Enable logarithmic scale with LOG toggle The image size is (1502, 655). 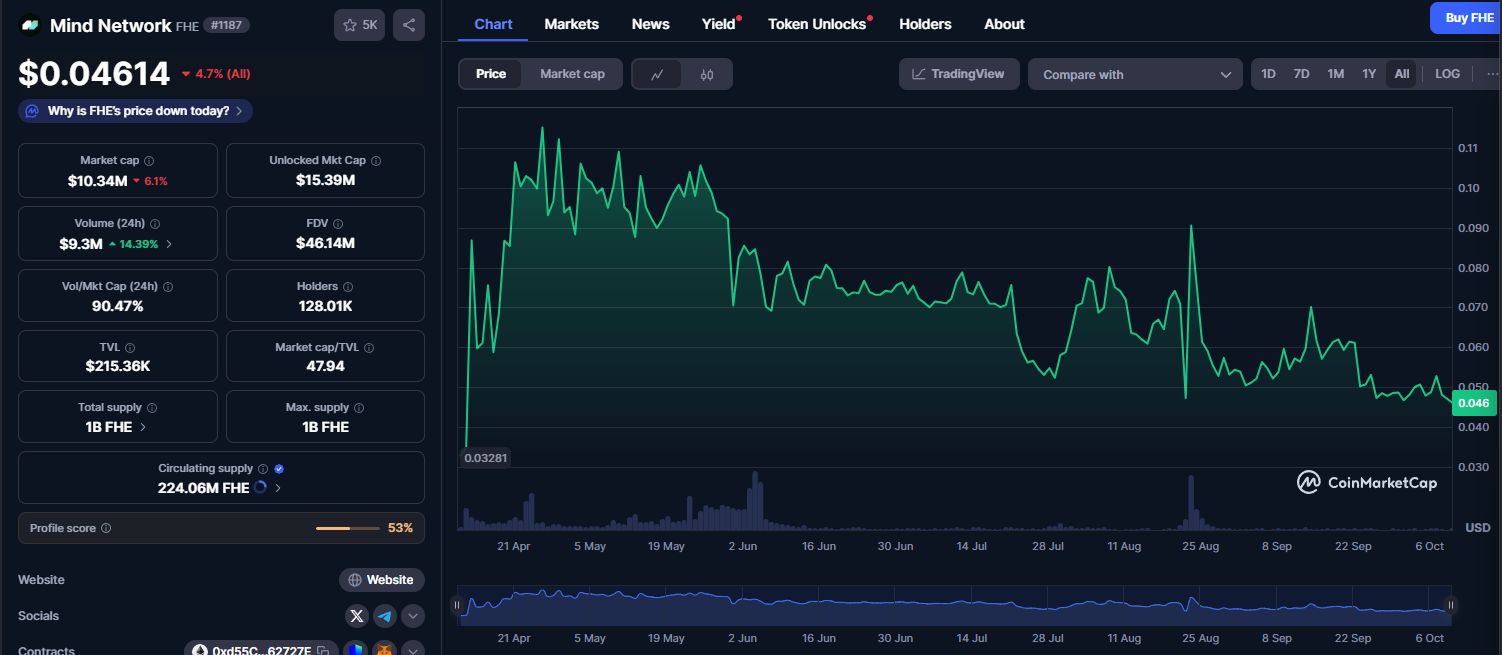(x=1447, y=73)
